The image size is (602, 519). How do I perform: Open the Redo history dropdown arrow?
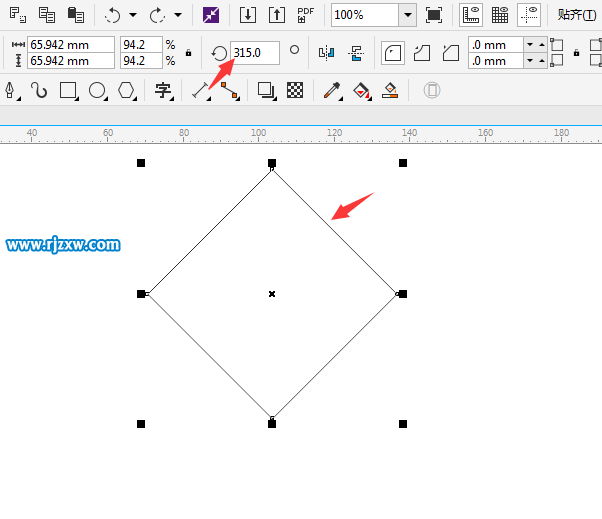click(178, 15)
